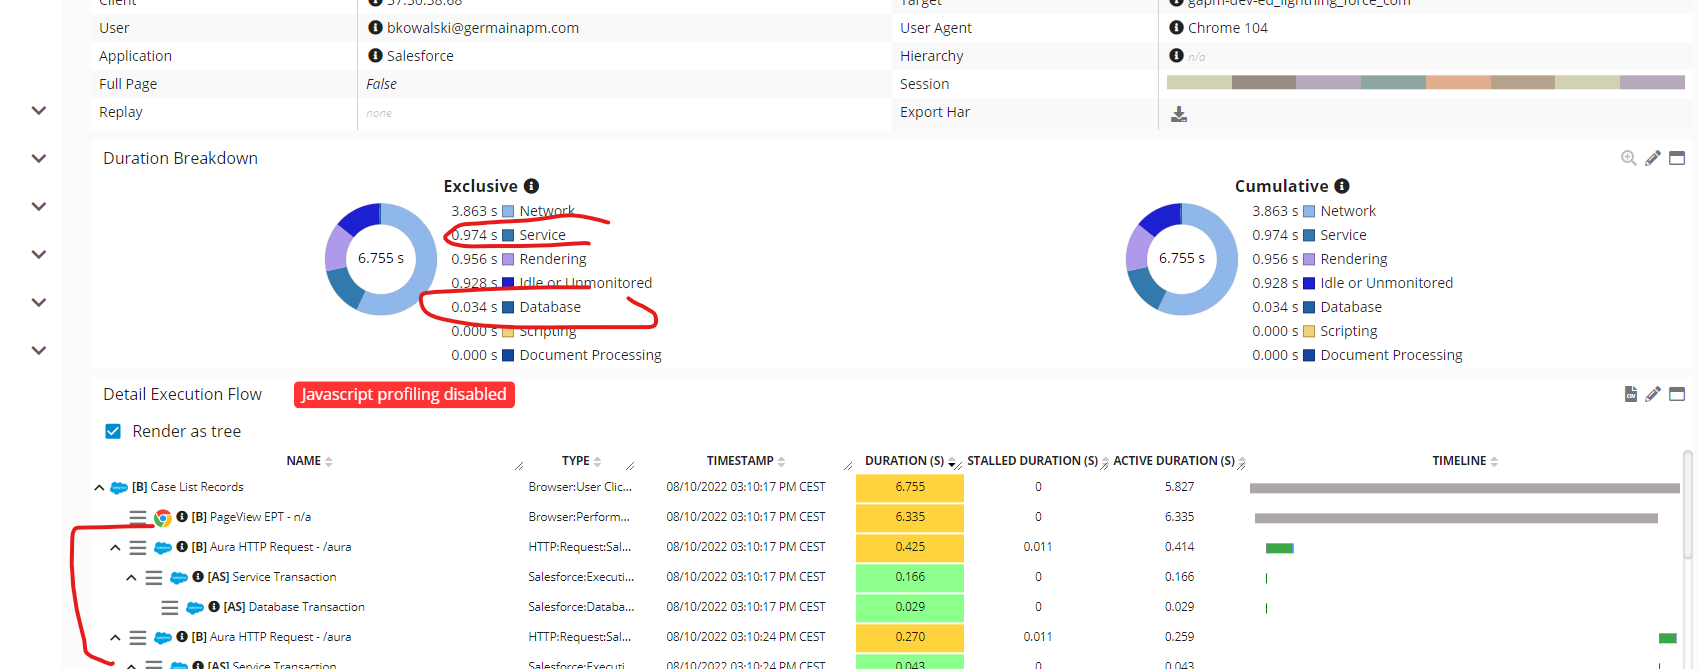Click the Javascript profiling disabled badge
The width and height of the screenshot is (1698, 669).
point(404,395)
